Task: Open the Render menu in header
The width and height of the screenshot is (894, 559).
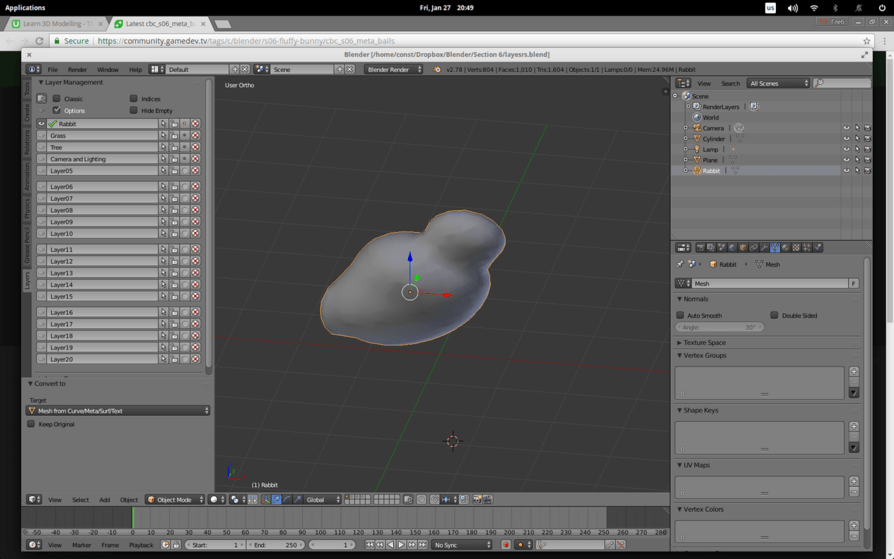Action: (77, 70)
